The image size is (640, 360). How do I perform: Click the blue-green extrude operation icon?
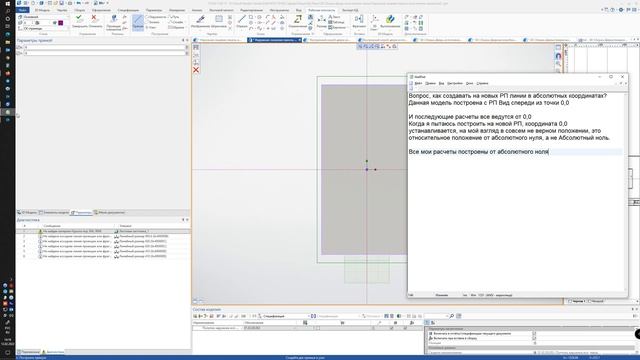click(x=390, y=19)
